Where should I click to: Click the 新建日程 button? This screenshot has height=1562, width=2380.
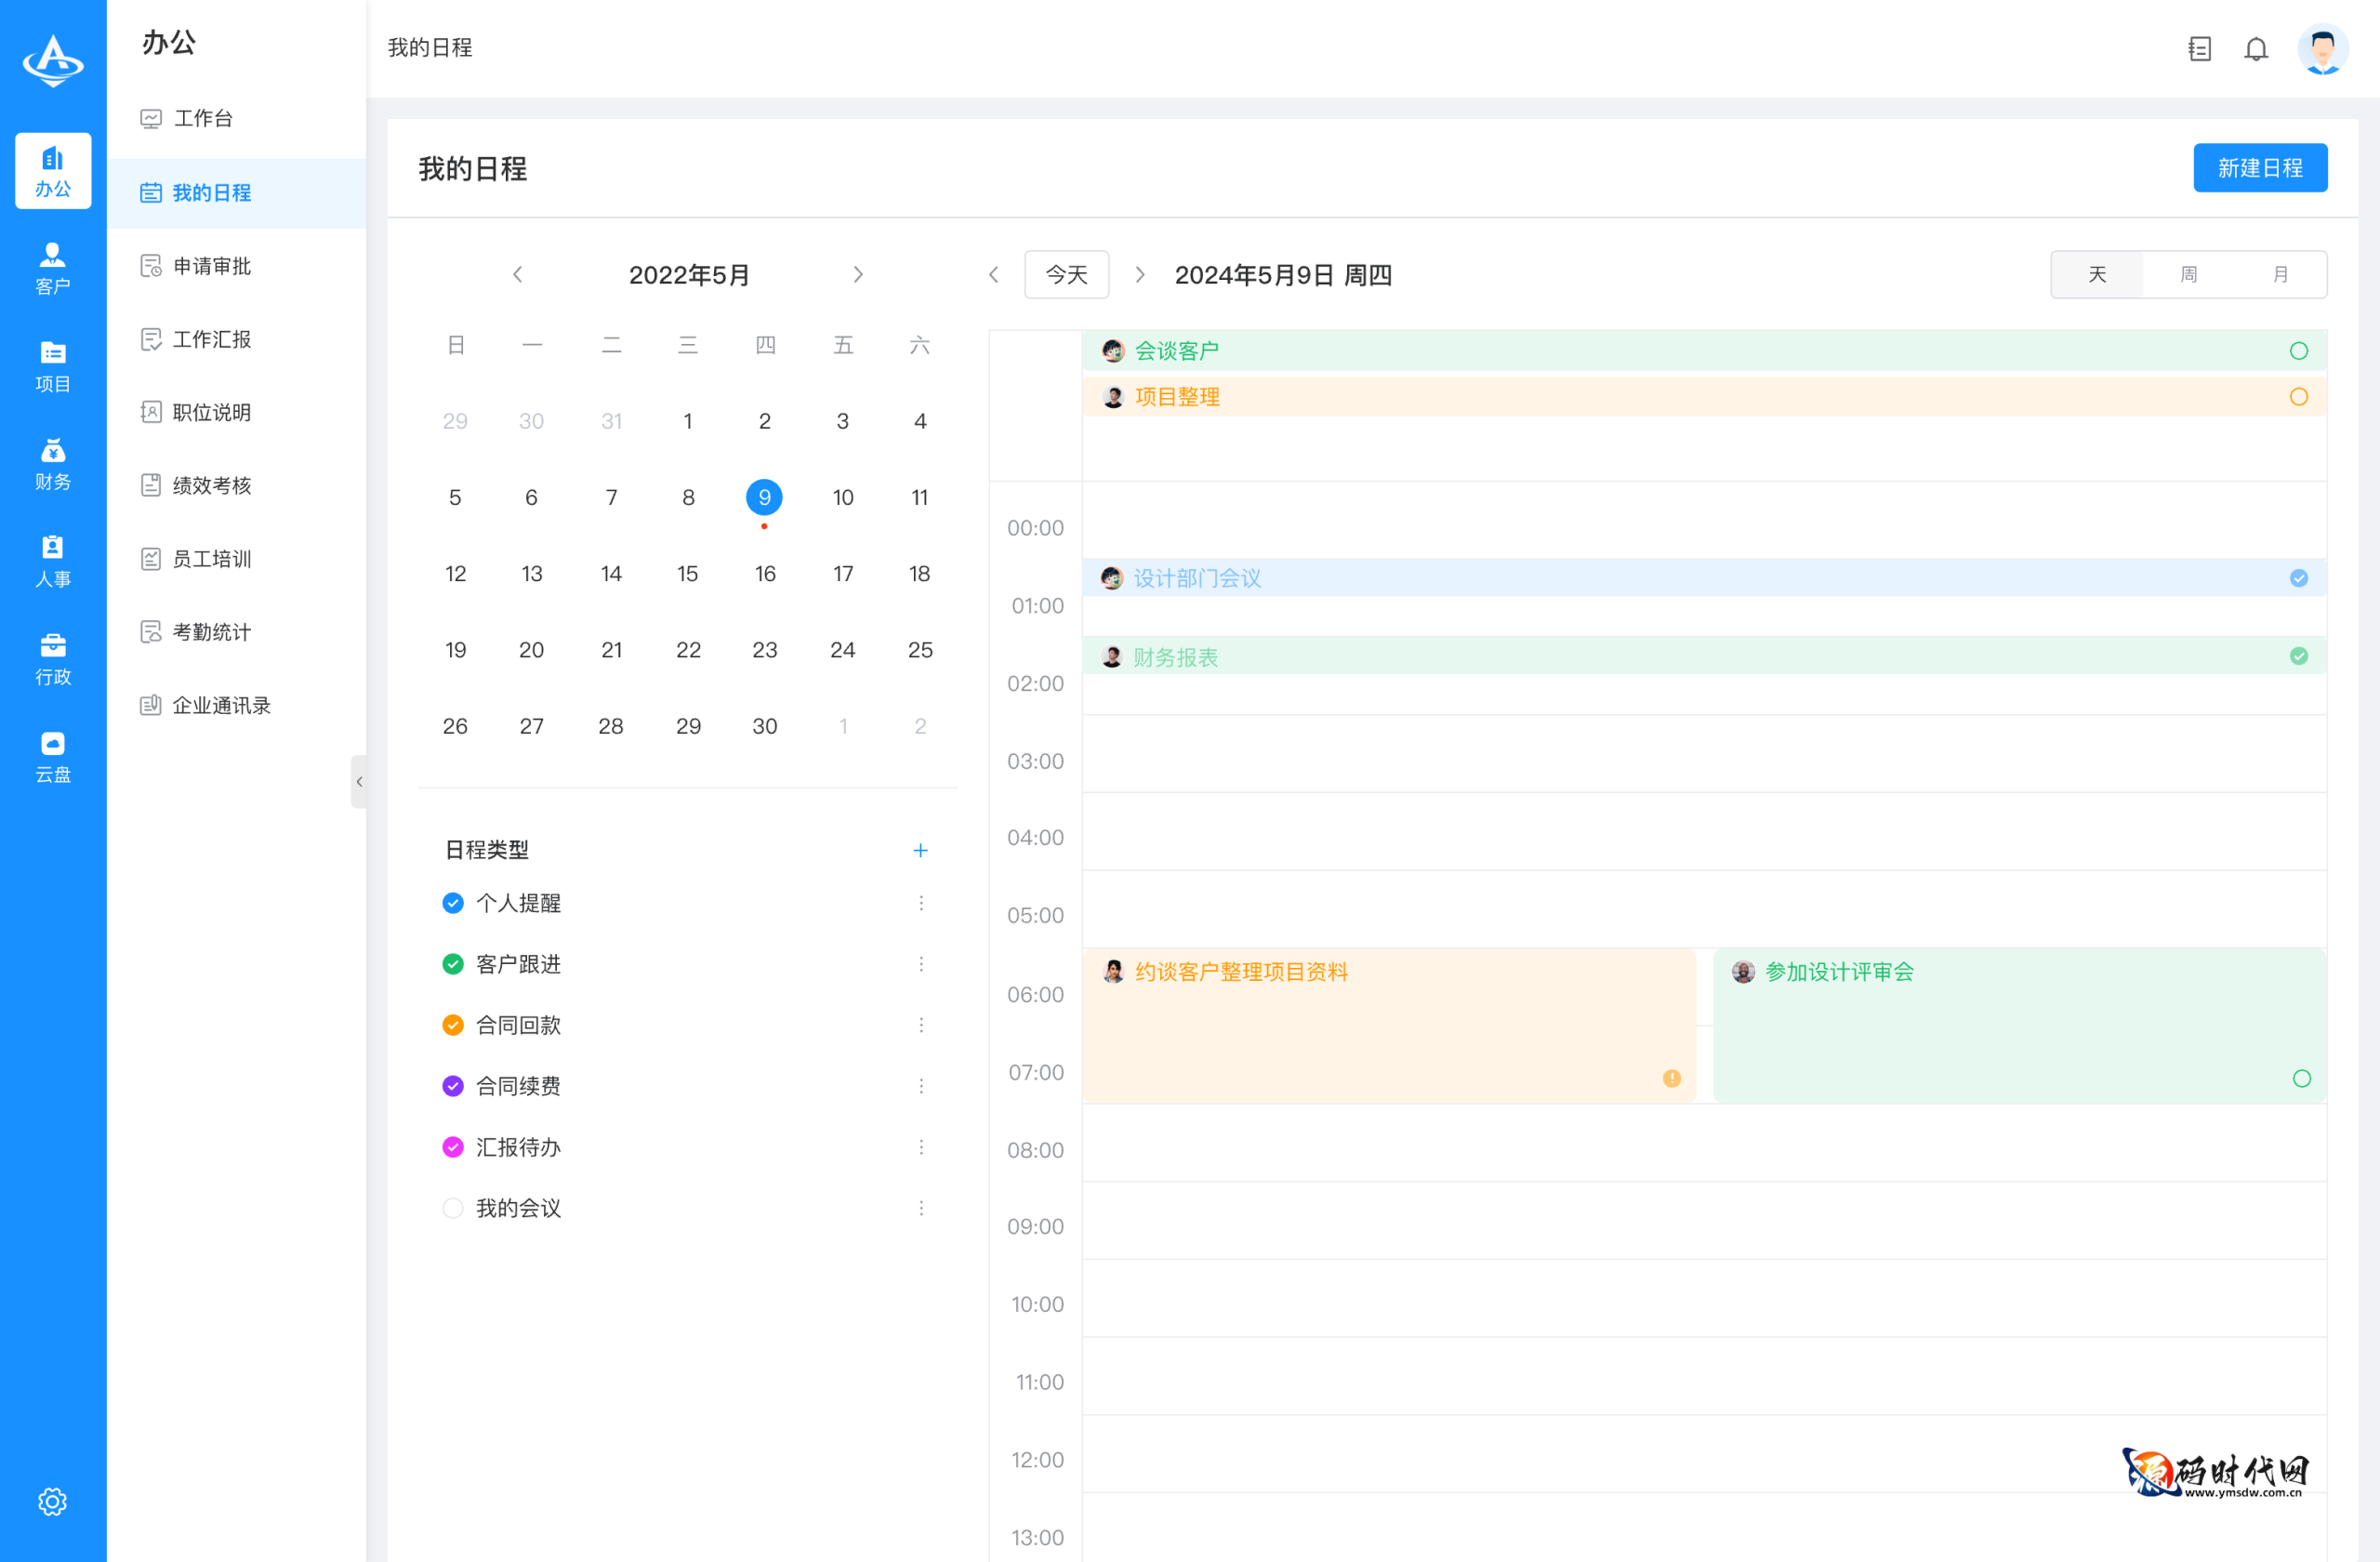tap(2260, 167)
